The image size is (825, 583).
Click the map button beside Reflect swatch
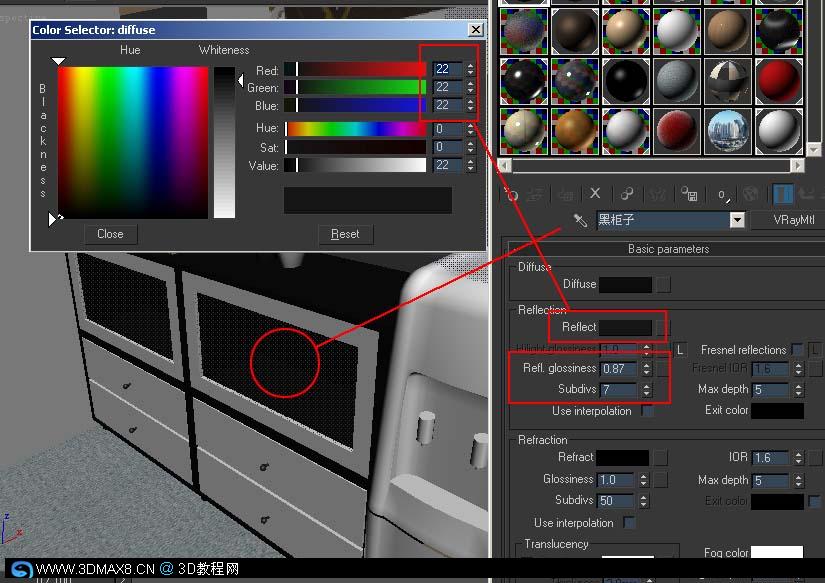pyautogui.click(x=662, y=327)
